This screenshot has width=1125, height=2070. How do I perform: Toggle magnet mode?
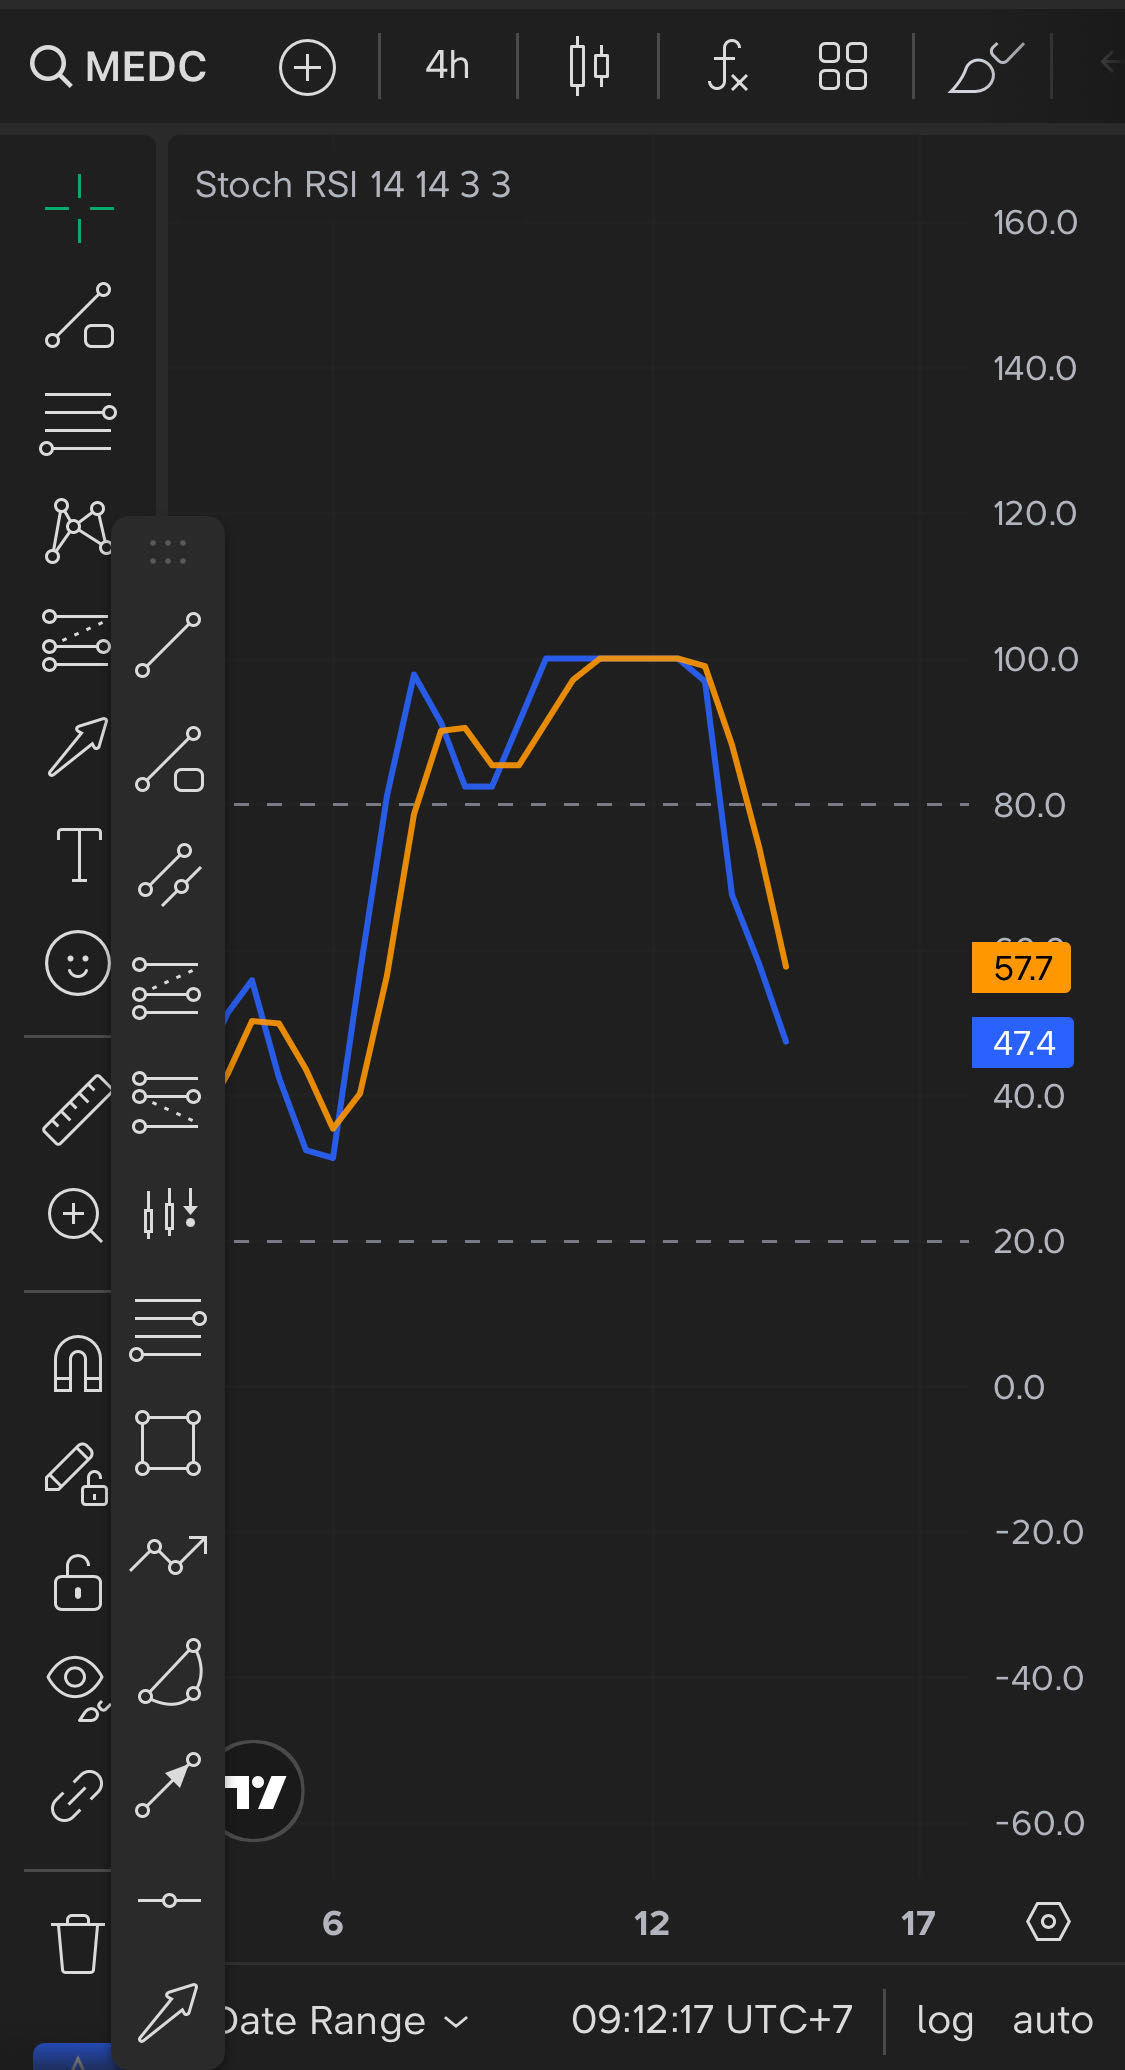pyautogui.click(x=77, y=1363)
